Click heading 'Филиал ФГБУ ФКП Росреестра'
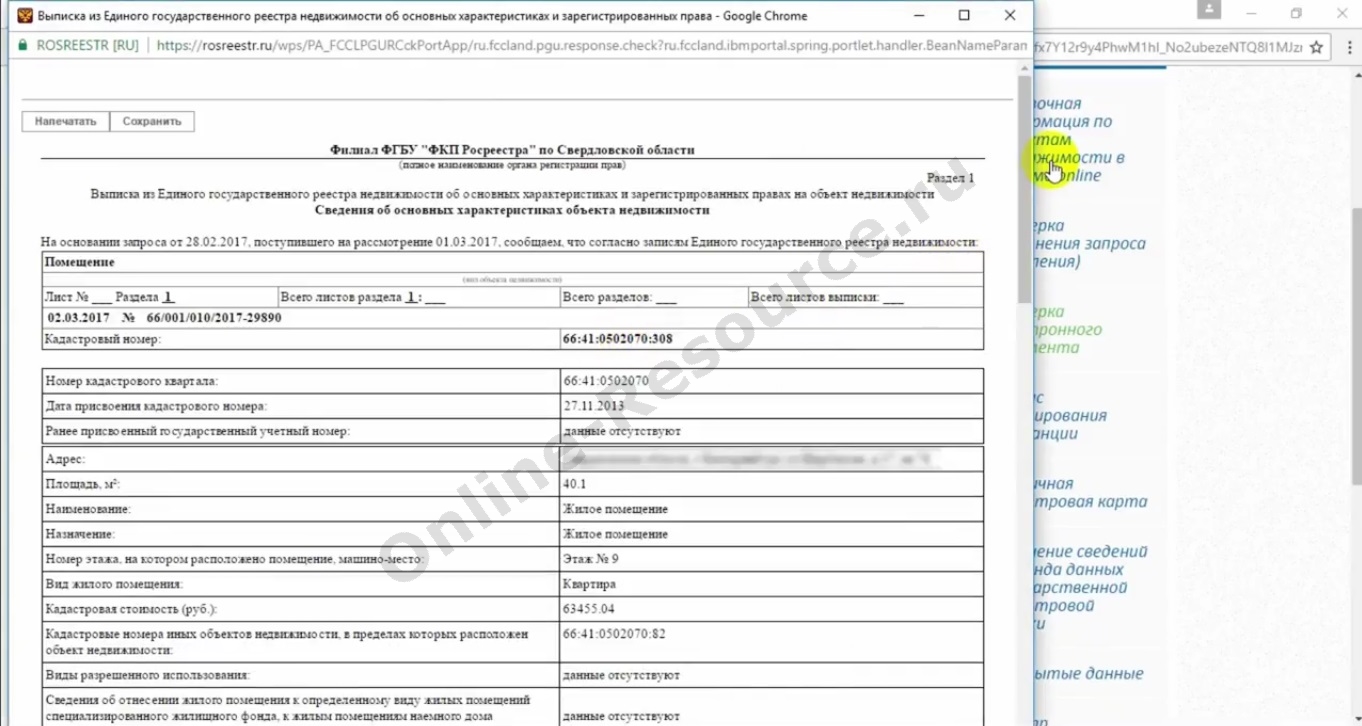This screenshot has width=1362, height=726. [512, 150]
